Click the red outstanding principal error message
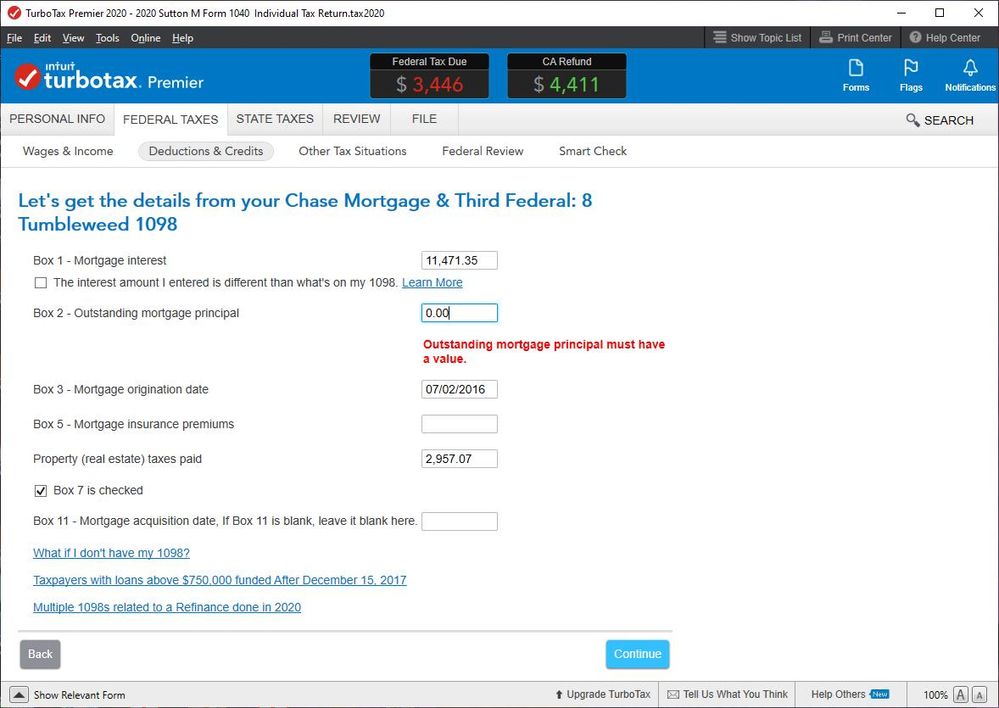Screen dimensions: 999x708 543,351
